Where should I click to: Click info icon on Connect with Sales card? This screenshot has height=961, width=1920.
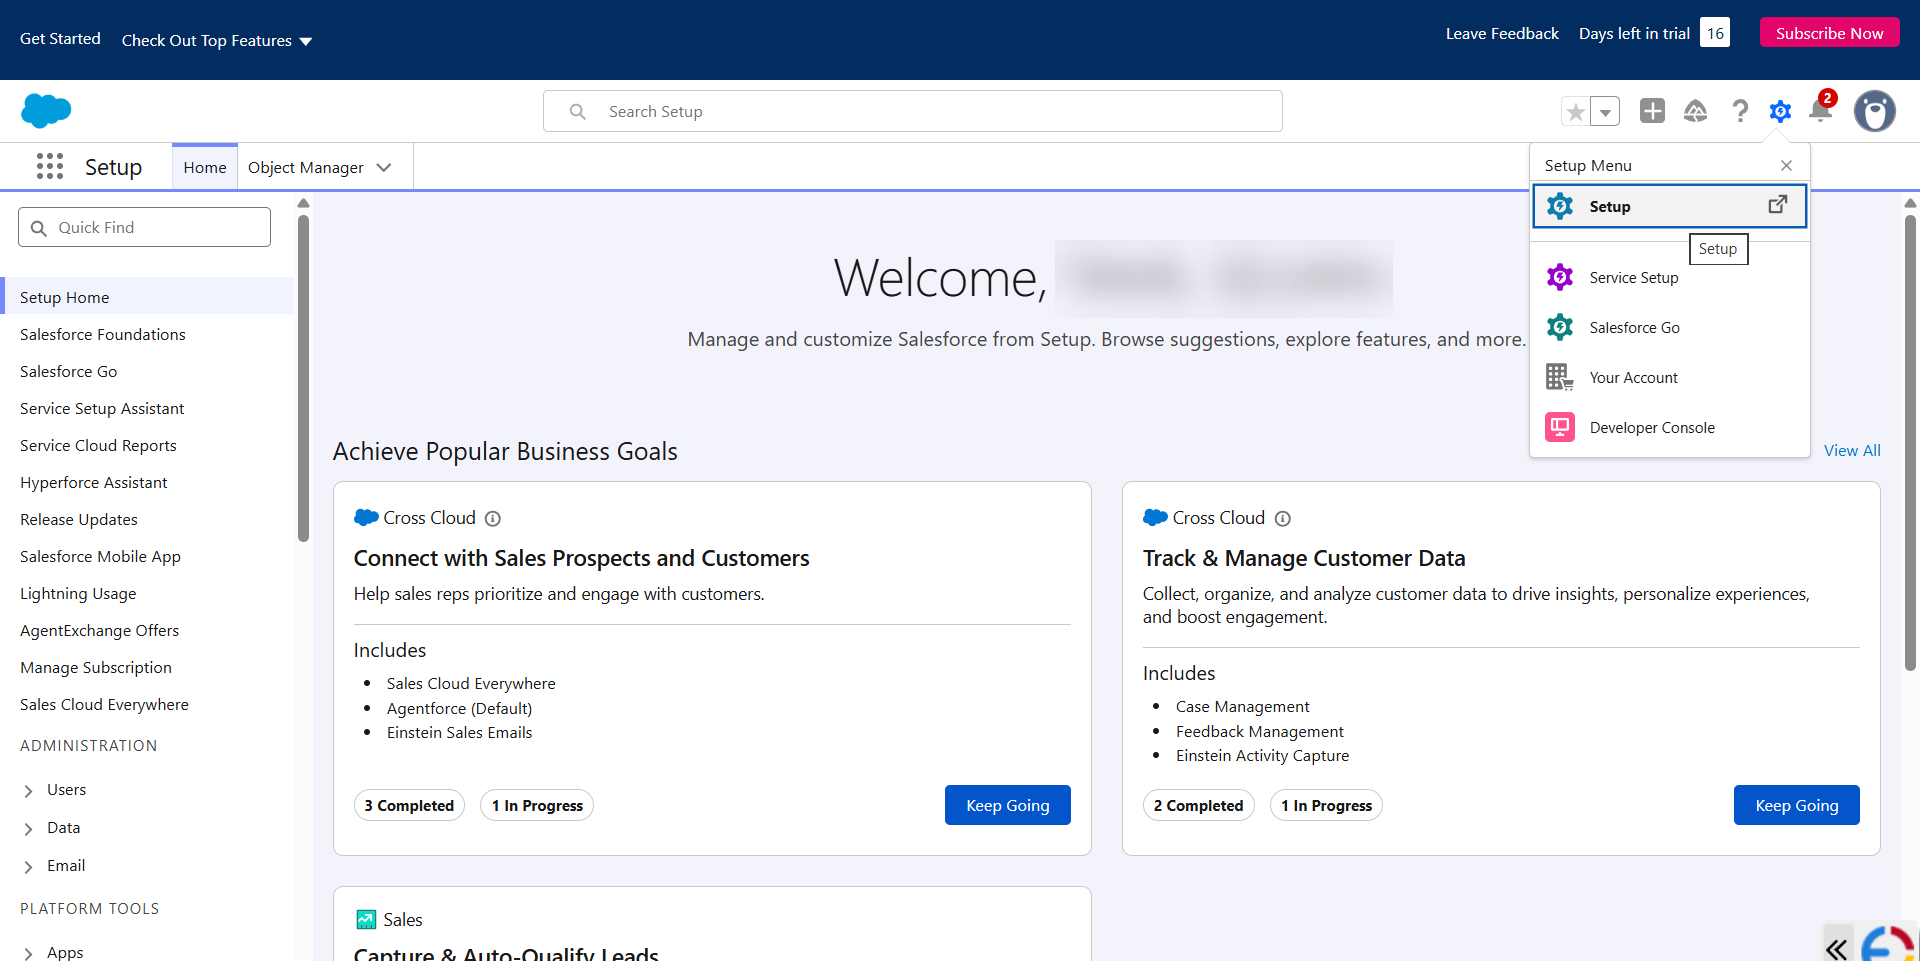[x=493, y=518]
